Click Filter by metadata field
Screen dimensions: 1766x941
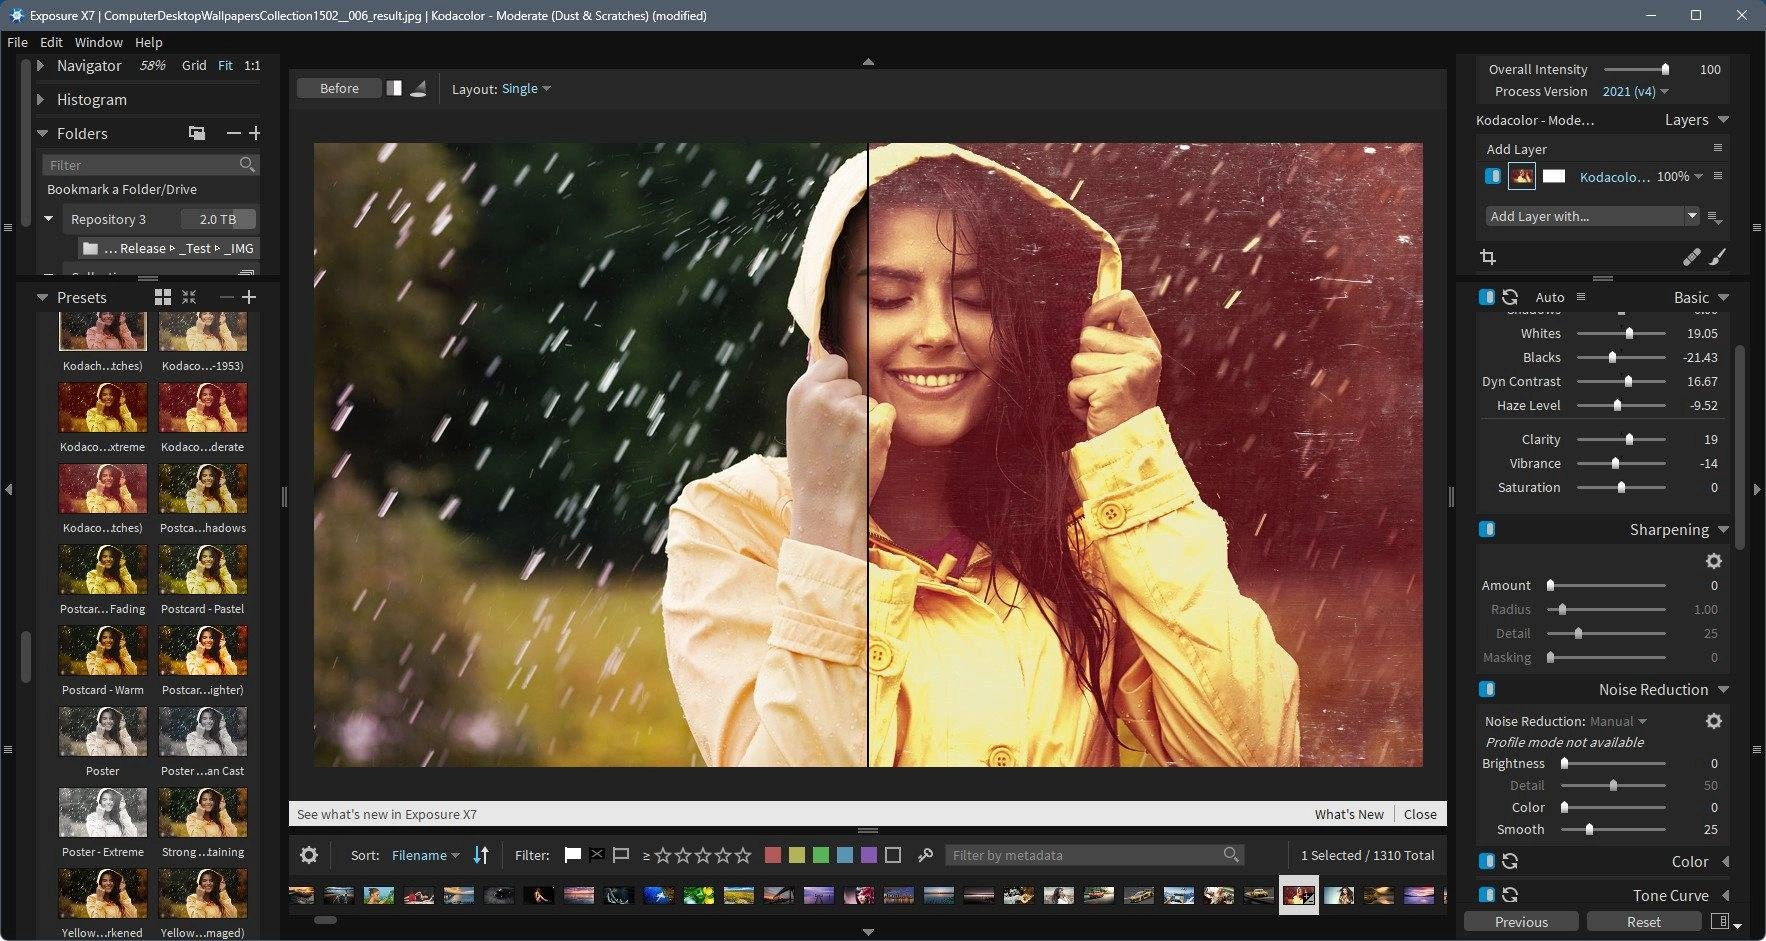[x=1095, y=855]
